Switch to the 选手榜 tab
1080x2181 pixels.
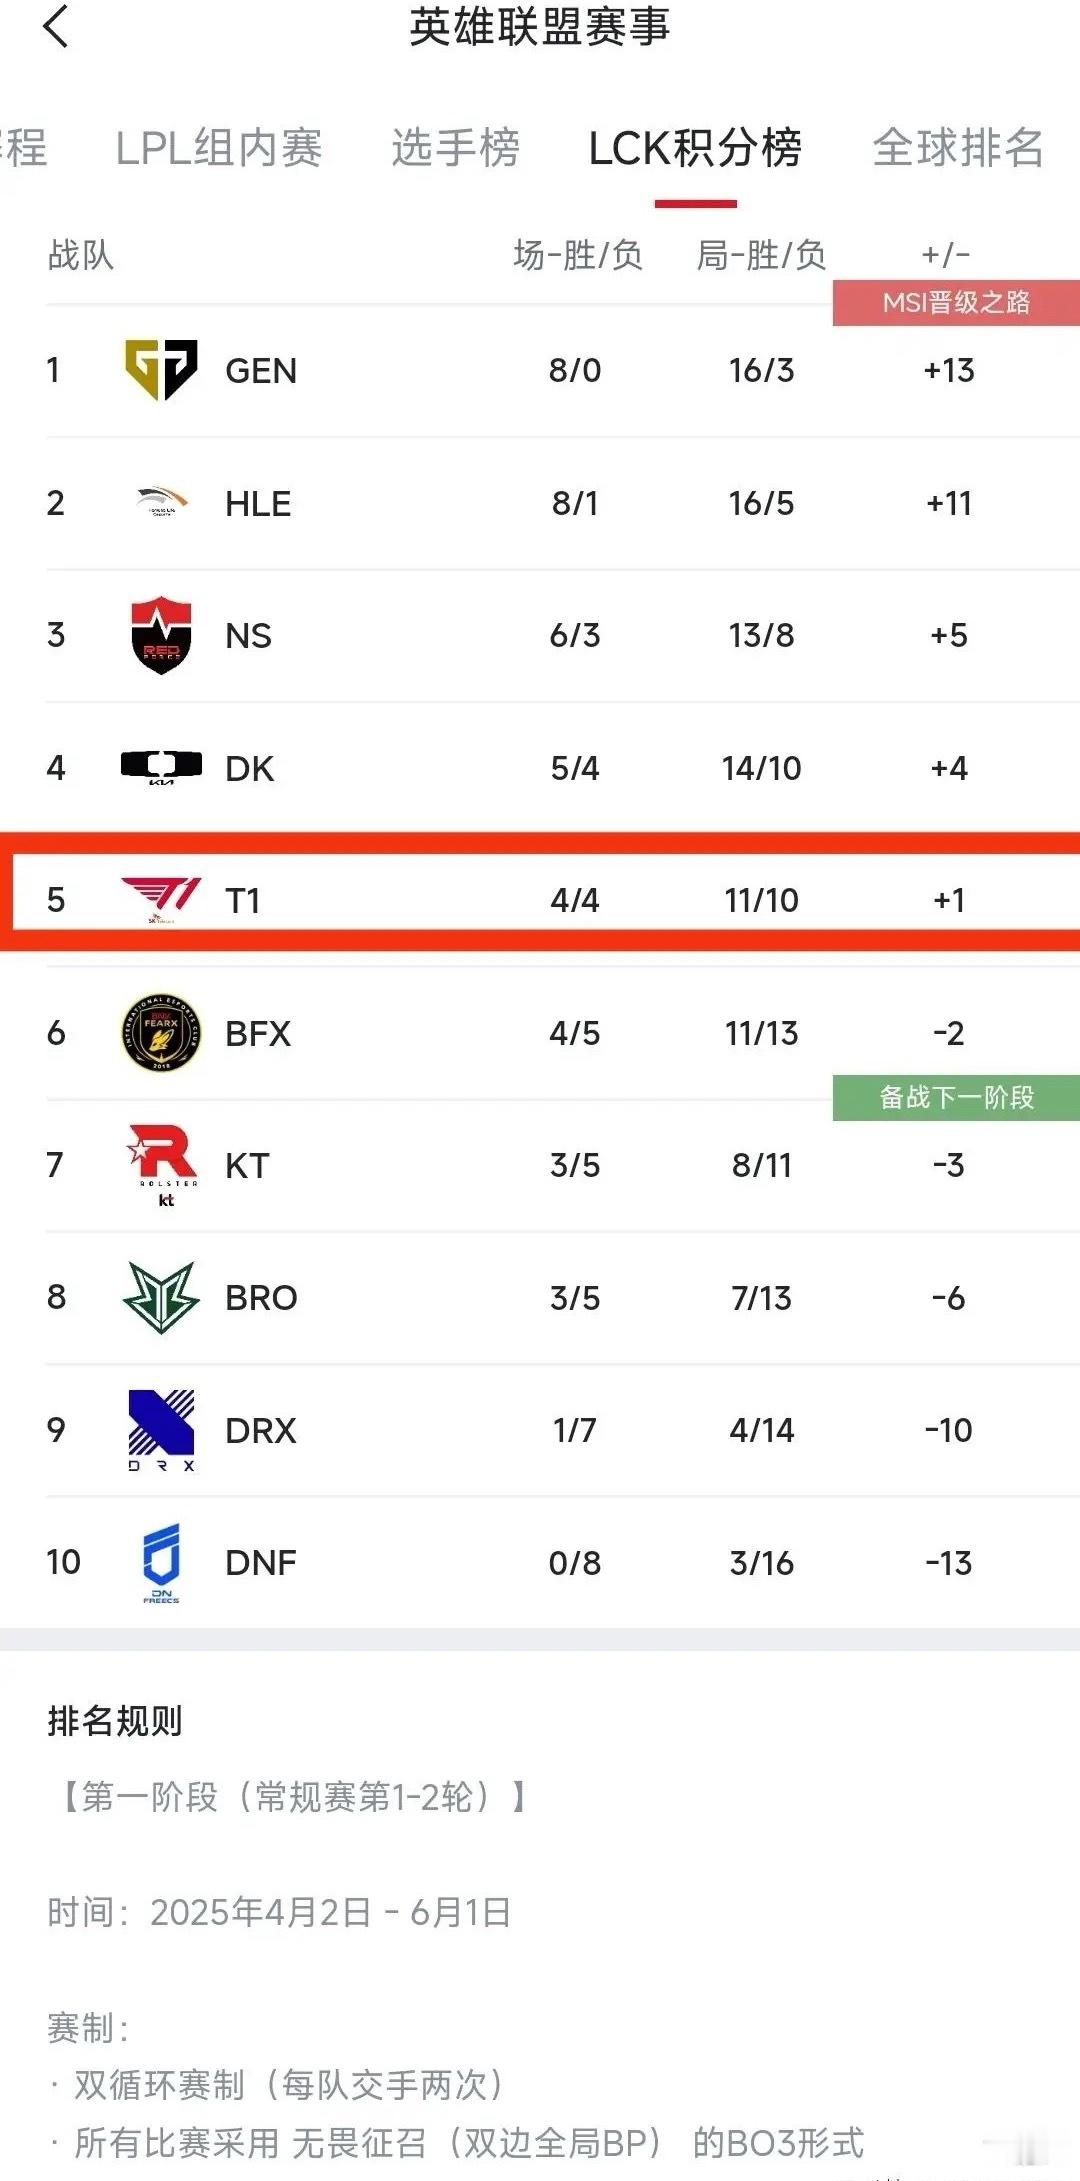click(455, 148)
